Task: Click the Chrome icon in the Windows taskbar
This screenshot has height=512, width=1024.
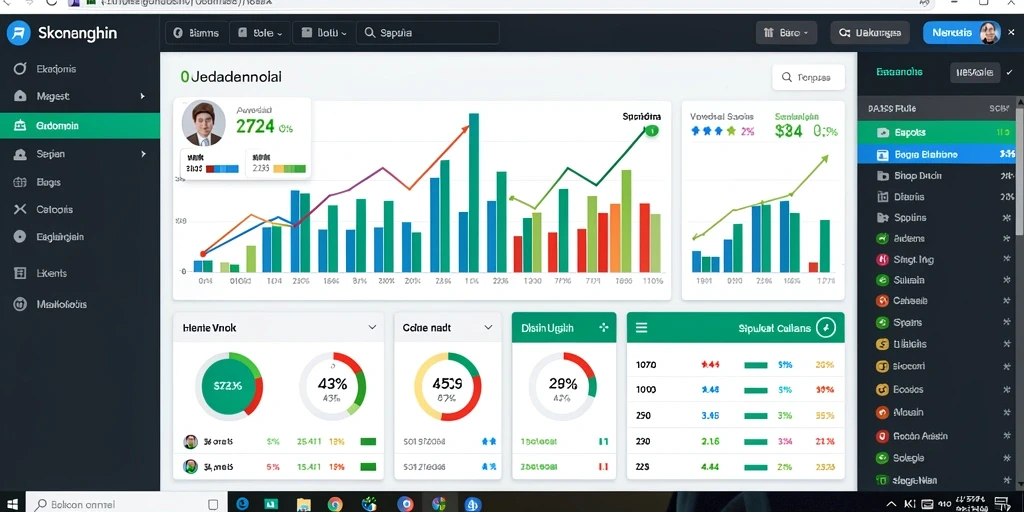Action: pos(335,504)
